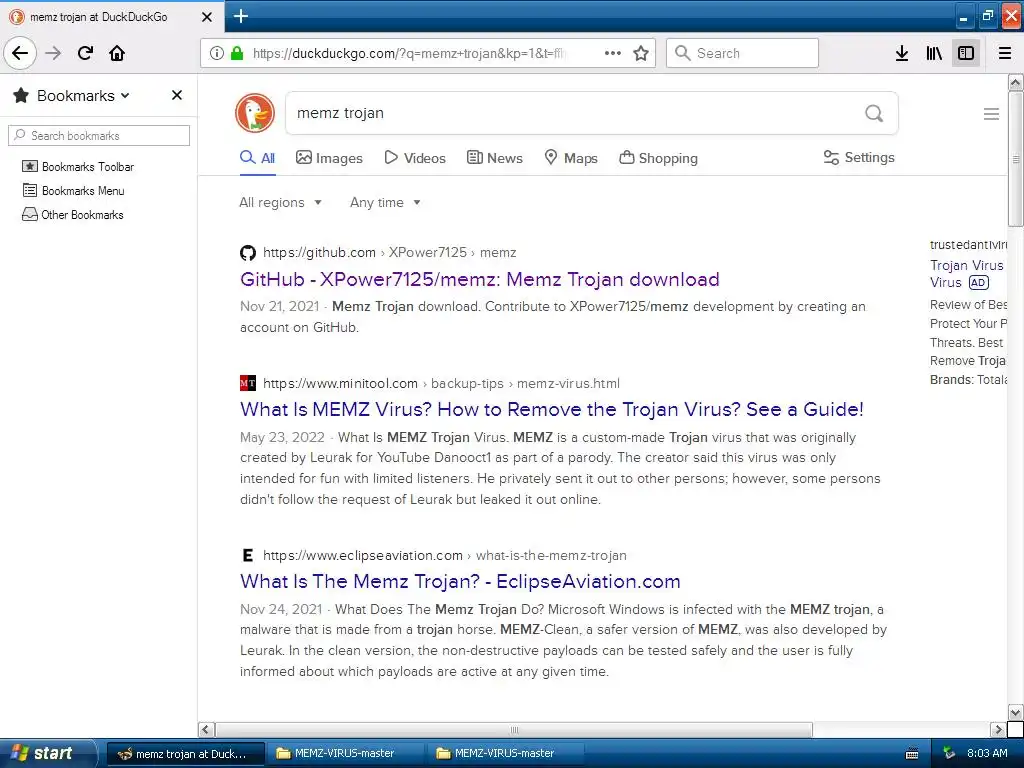Close the memz trojan DuckDuckGo tab

(x=206, y=17)
